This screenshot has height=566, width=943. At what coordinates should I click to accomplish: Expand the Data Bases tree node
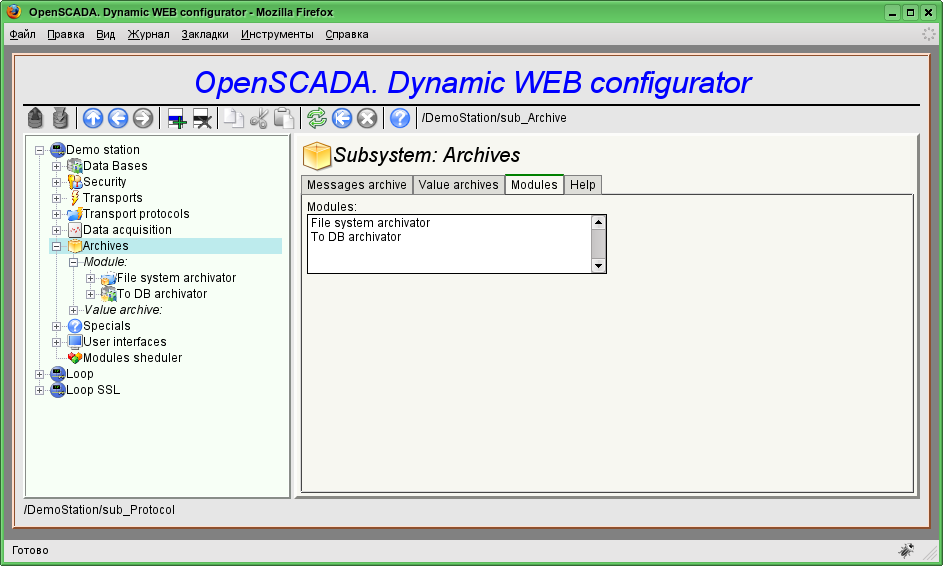click(57, 167)
